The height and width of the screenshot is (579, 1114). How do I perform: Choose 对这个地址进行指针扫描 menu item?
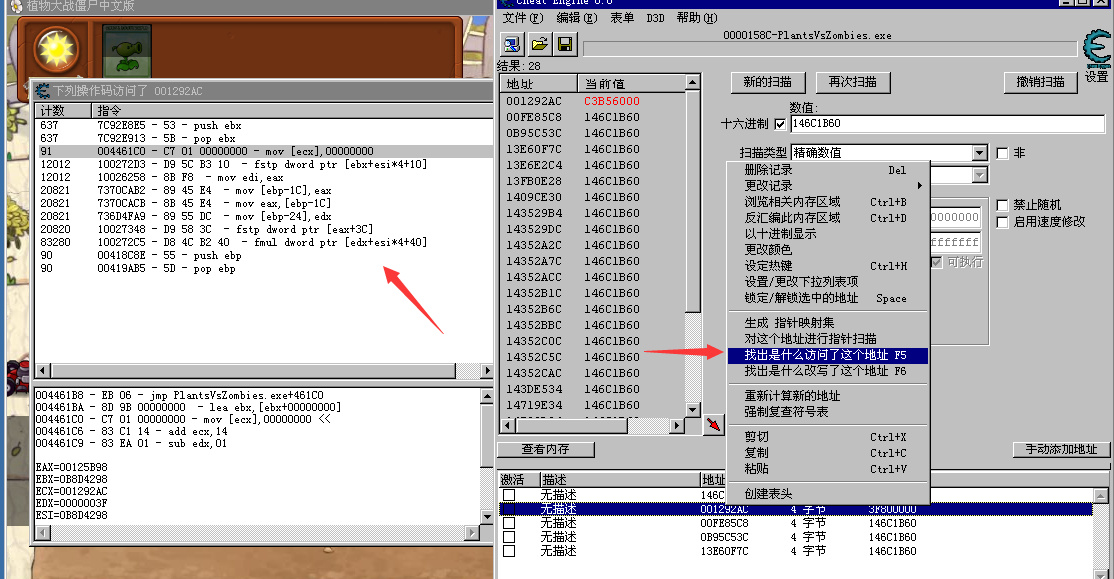pos(828,339)
